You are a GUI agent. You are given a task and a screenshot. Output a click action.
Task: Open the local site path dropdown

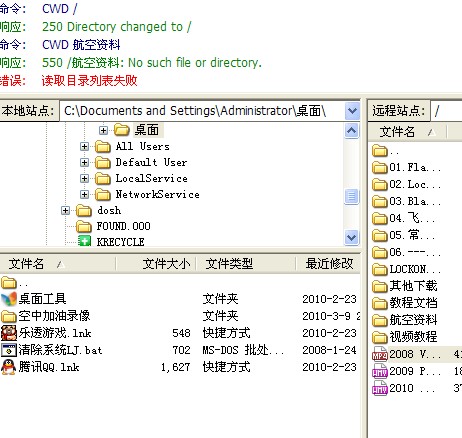(352, 111)
